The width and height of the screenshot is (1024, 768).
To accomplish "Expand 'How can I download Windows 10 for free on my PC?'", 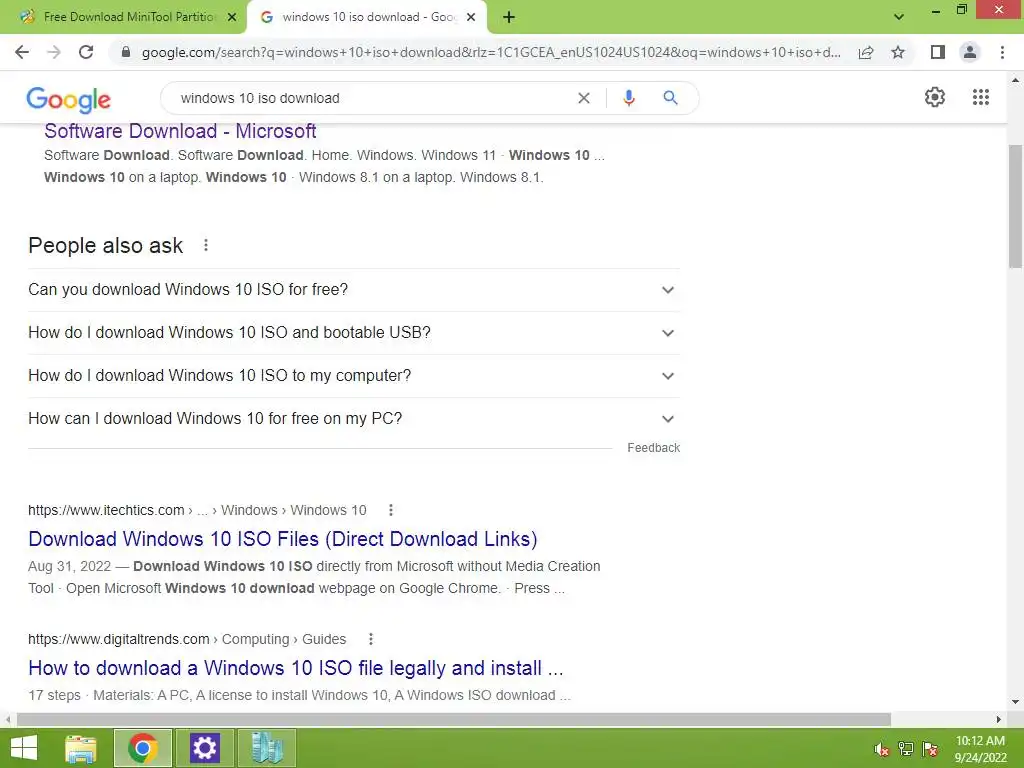I will (x=354, y=419).
